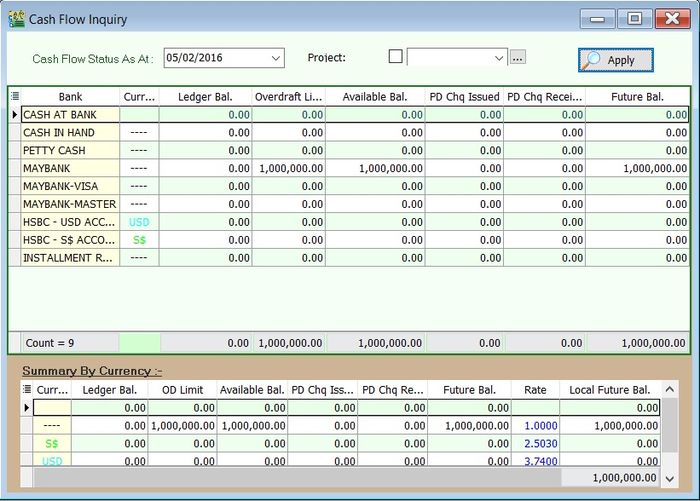Click the USD currency cell in bank grid
The height and width of the screenshot is (501, 700).
click(139, 222)
